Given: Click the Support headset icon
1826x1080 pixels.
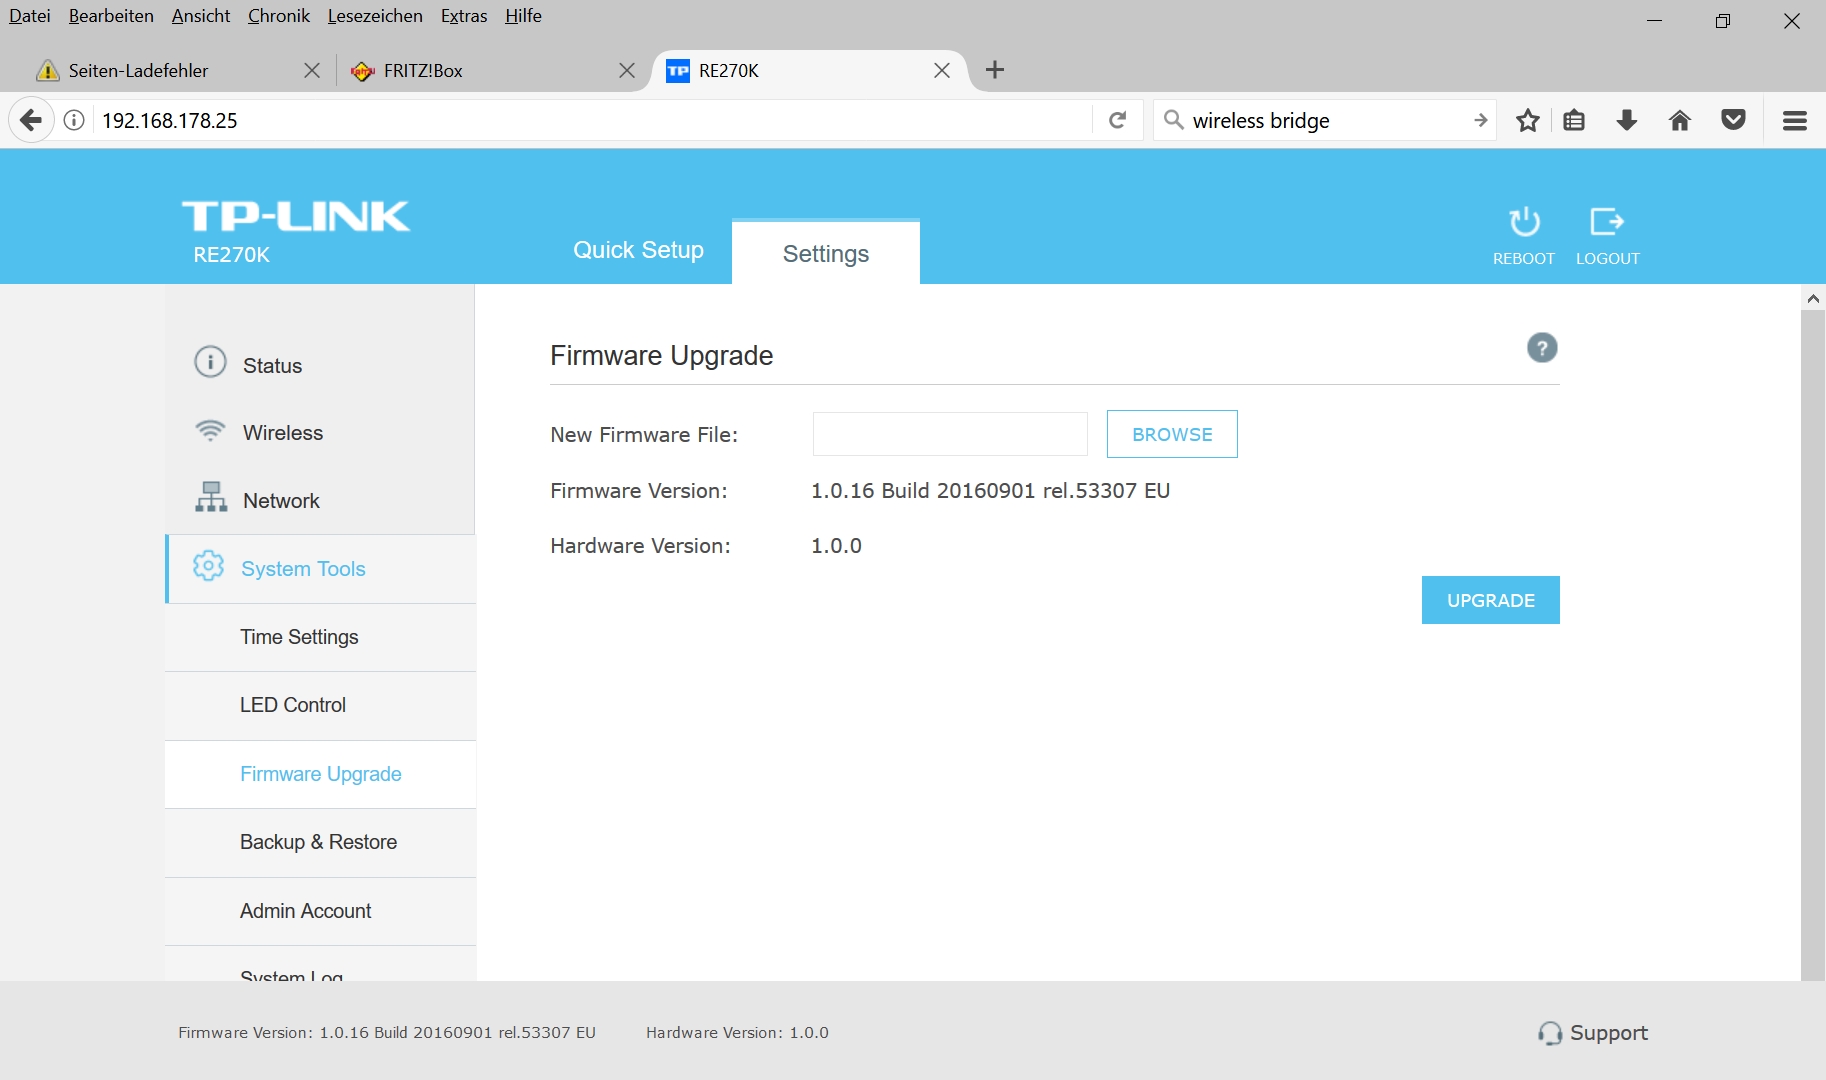Looking at the screenshot, I should pyautogui.click(x=1550, y=1033).
